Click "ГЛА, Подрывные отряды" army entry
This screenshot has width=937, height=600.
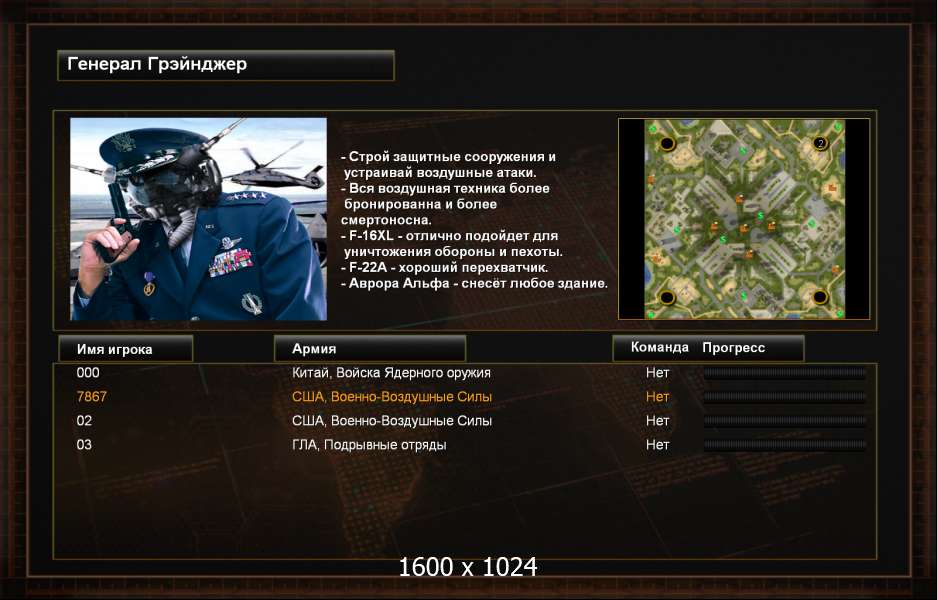point(369,445)
